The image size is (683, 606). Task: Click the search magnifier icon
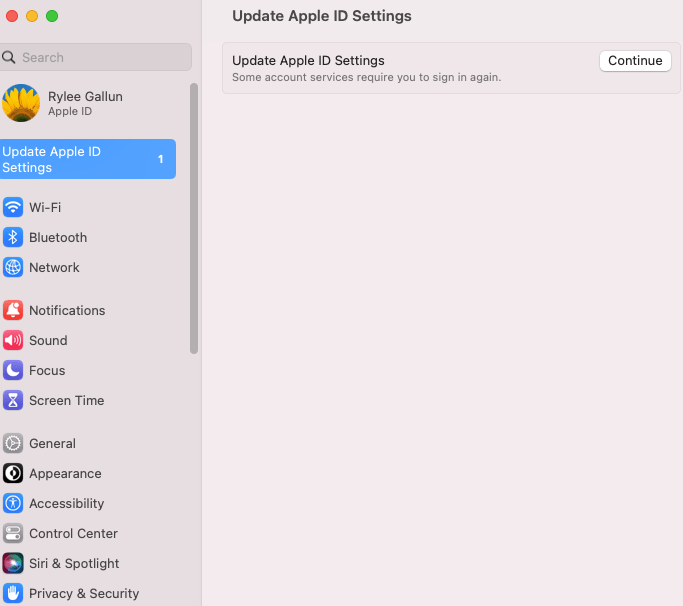click(x=8, y=57)
